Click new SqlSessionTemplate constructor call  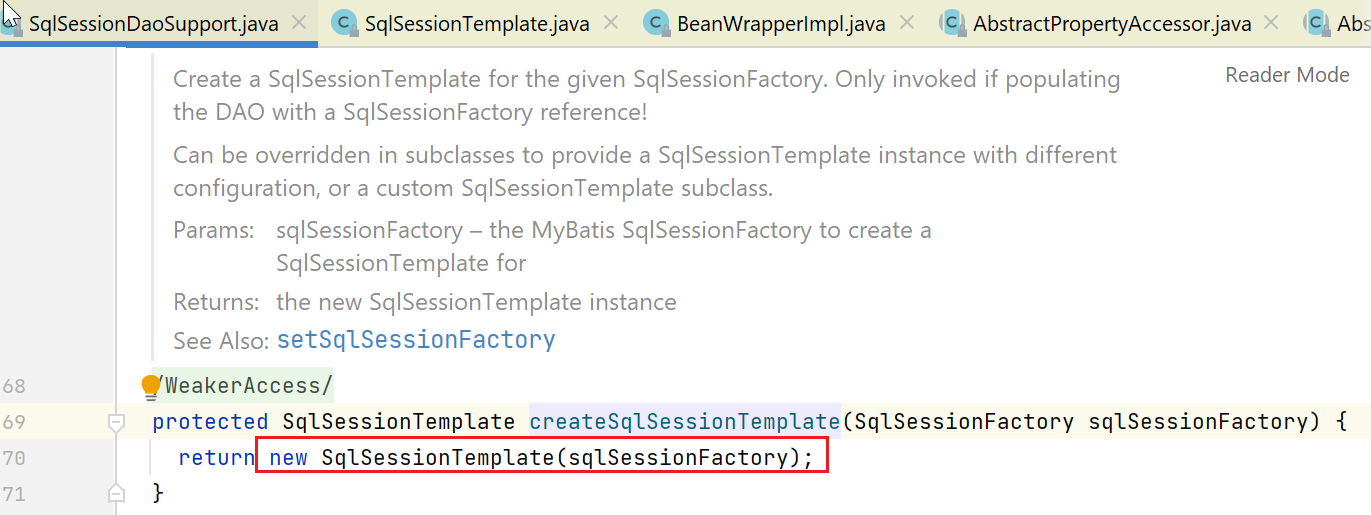tap(542, 457)
